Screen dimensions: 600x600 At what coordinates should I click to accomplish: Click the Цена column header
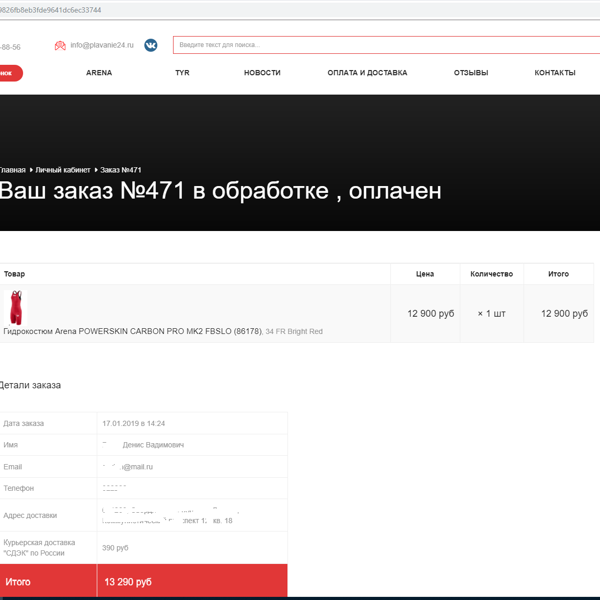click(425, 274)
